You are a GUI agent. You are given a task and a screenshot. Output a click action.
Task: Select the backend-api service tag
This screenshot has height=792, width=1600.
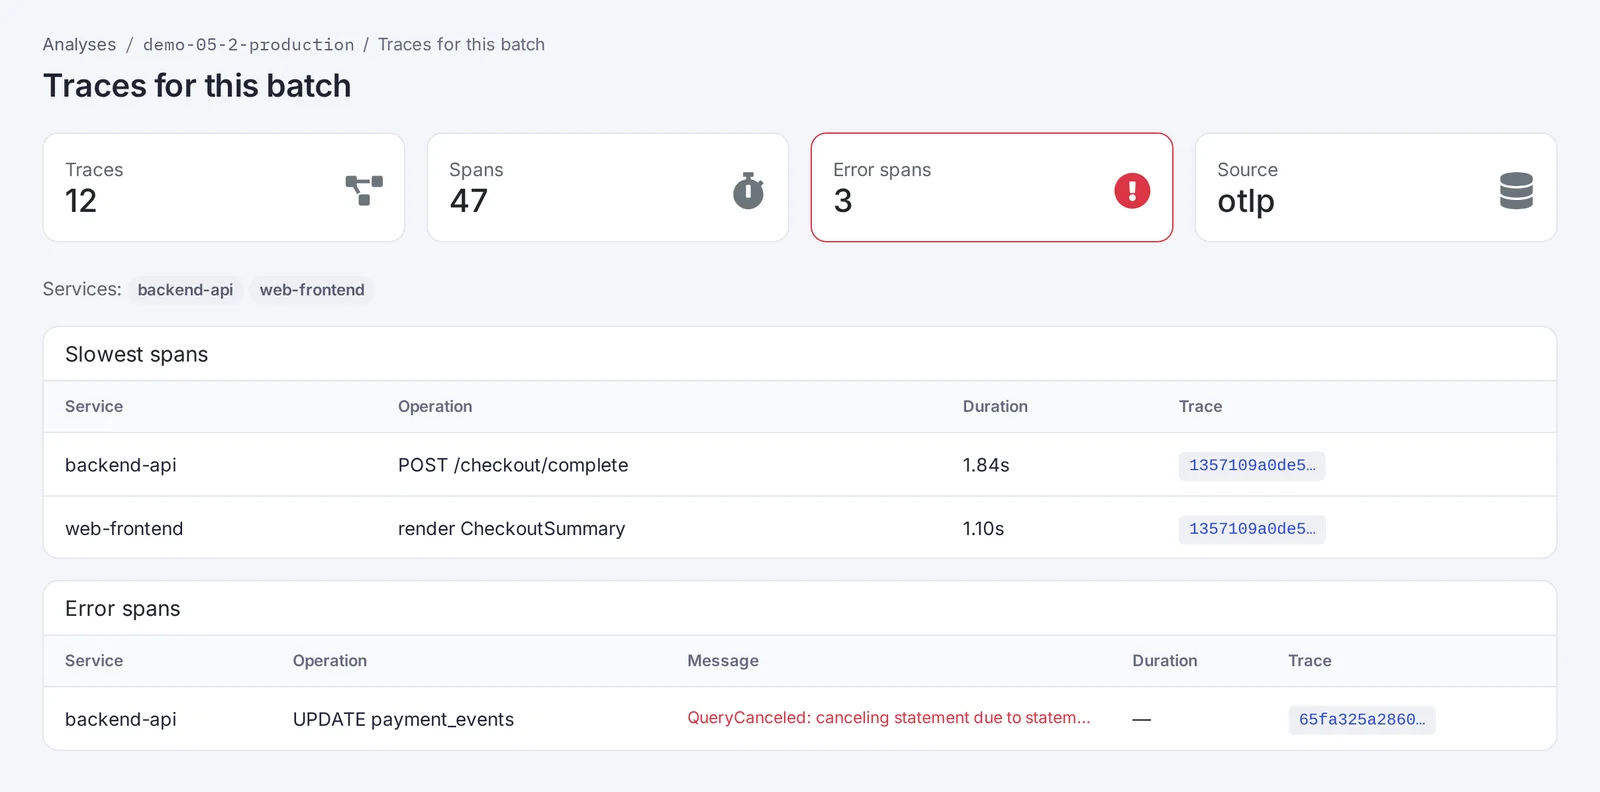[x=185, y=290]
